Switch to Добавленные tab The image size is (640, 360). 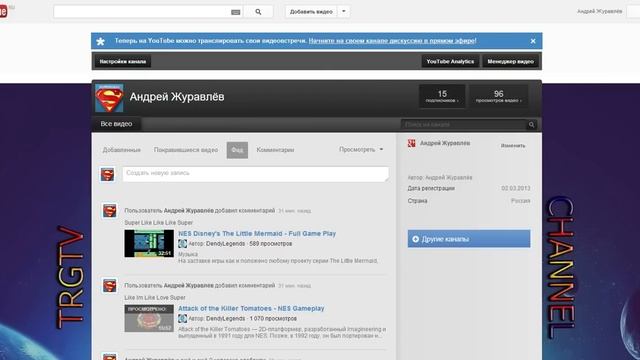click(122, 150)
